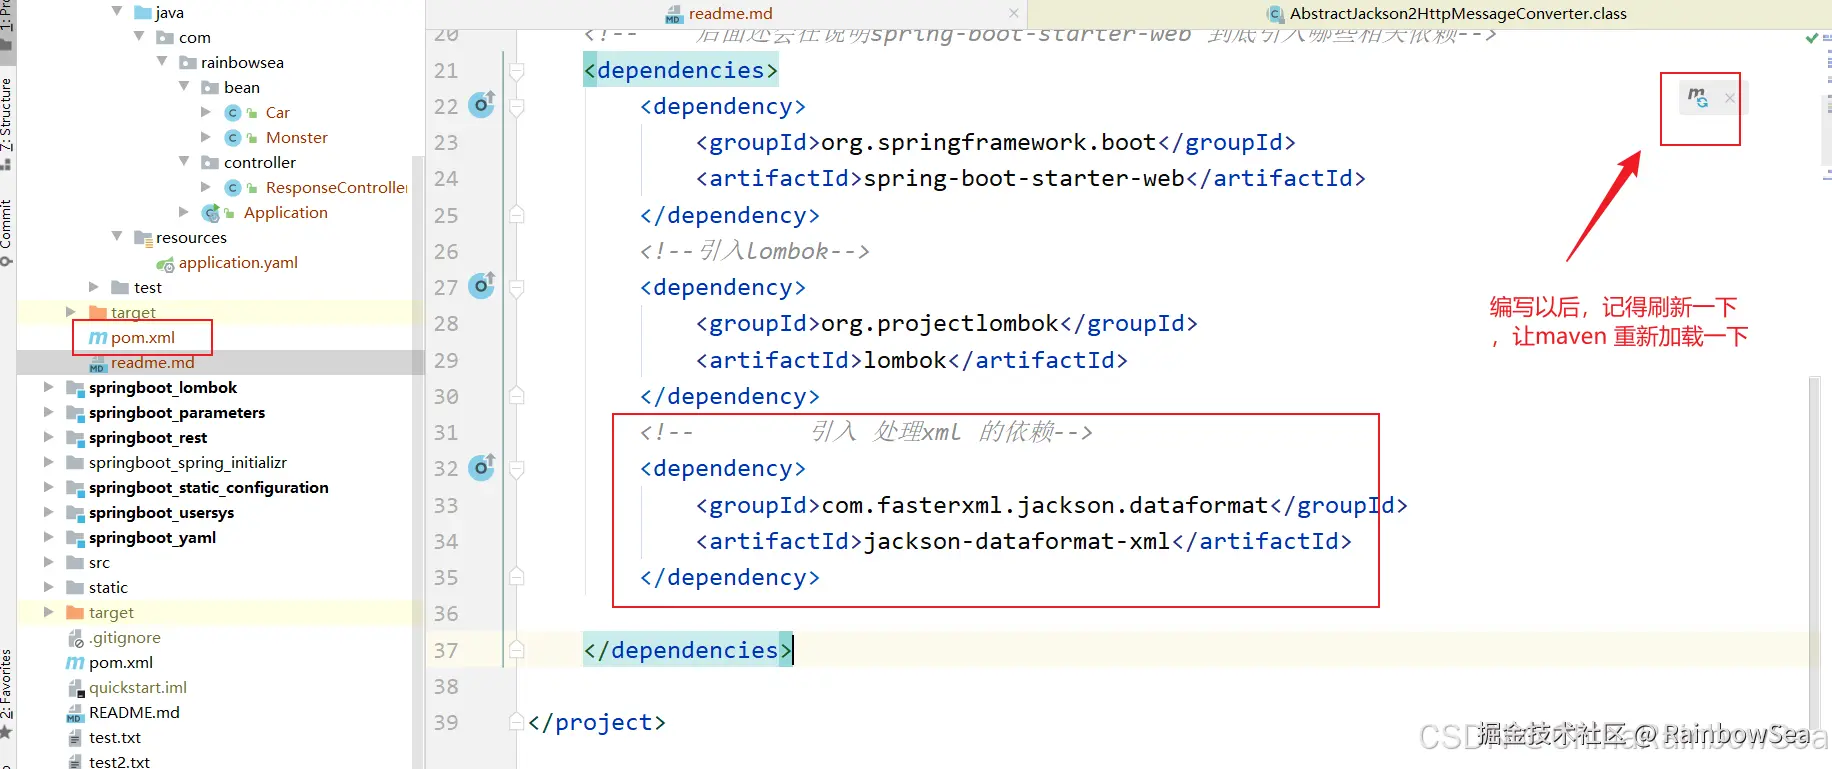This screenshot has width=1832, height=769.
Task: Click spring-boot-starter-web artifactId text
Action: pos(1024,179)
